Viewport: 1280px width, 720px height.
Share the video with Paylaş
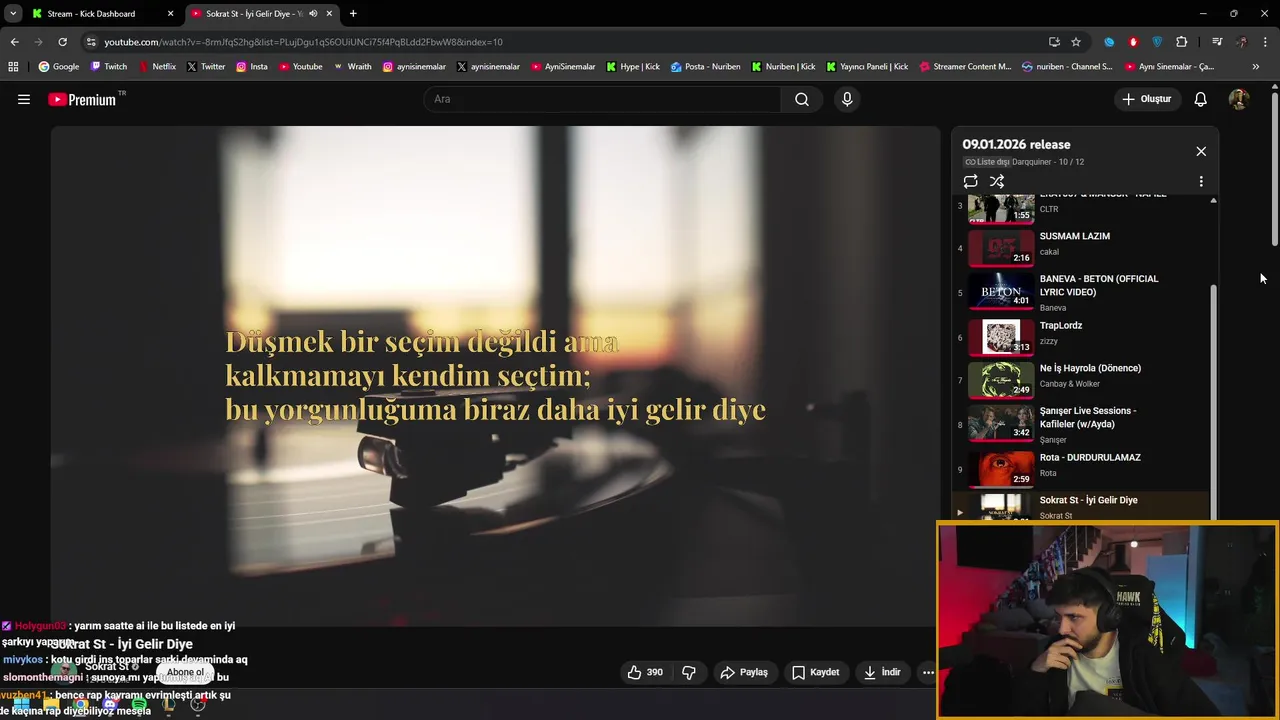click(x=744, y=672)
